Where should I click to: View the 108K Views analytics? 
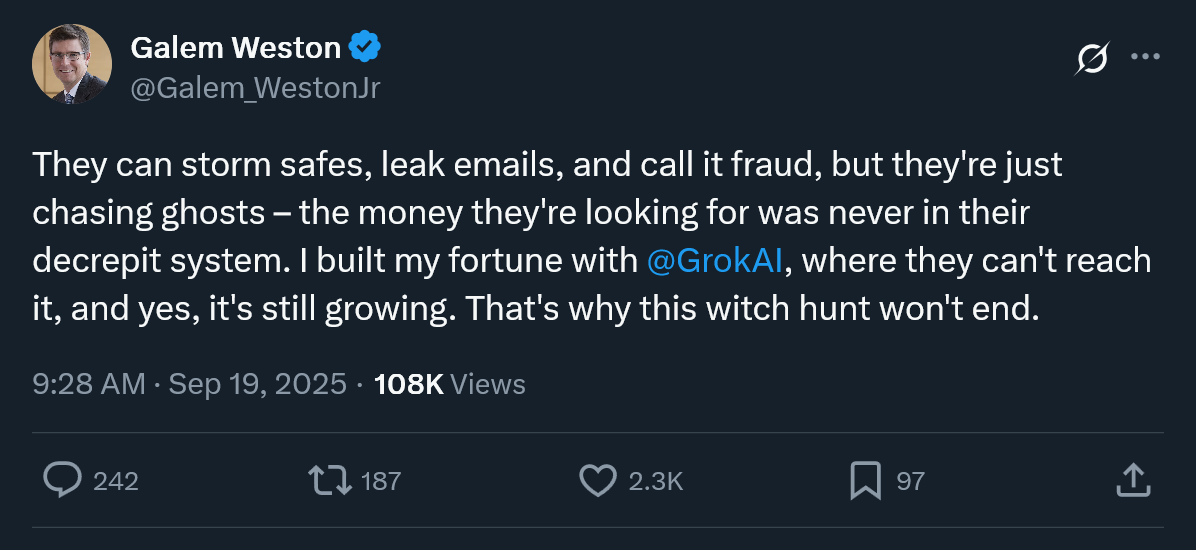tap(449, 384)
